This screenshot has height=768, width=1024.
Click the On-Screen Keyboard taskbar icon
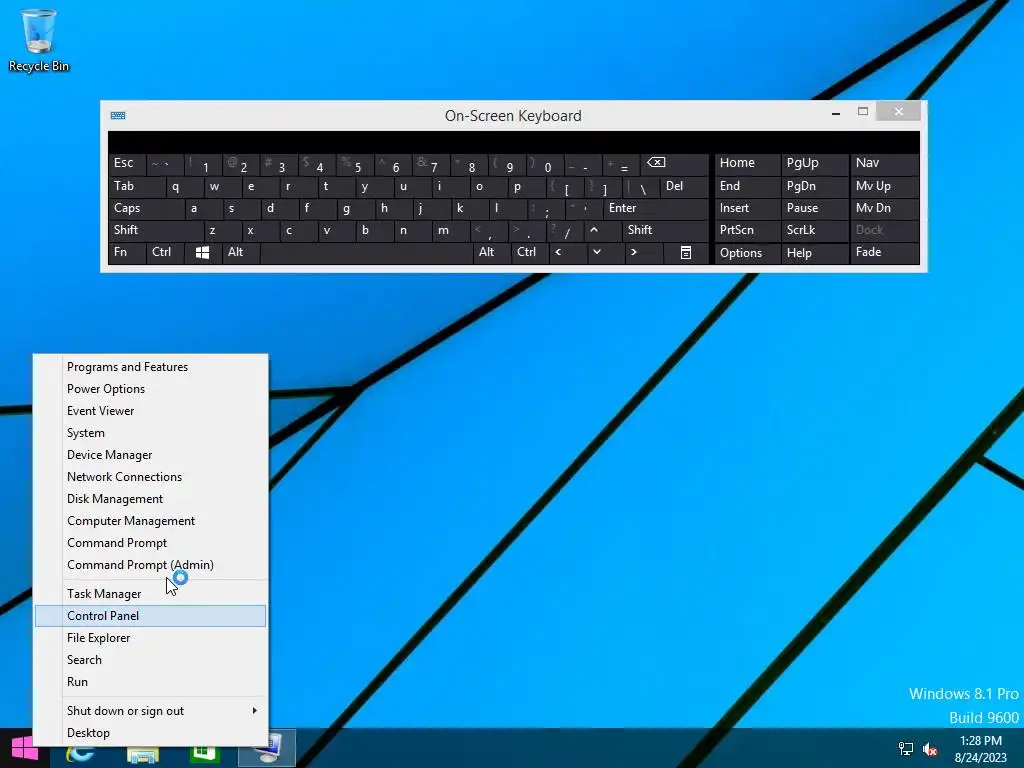coord(267,748)
